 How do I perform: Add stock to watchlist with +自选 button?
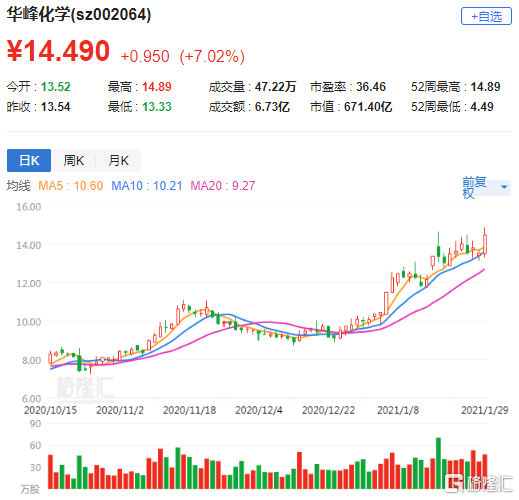click(486, 16)
